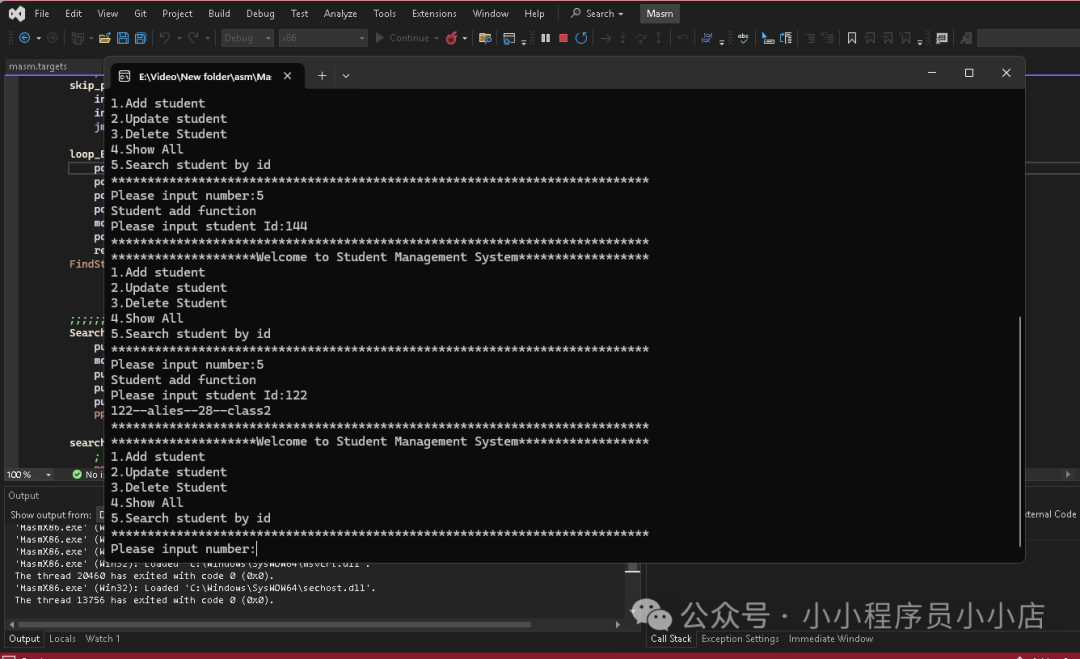
Task: Stop debugging with red square button
Action: [563, 38]
